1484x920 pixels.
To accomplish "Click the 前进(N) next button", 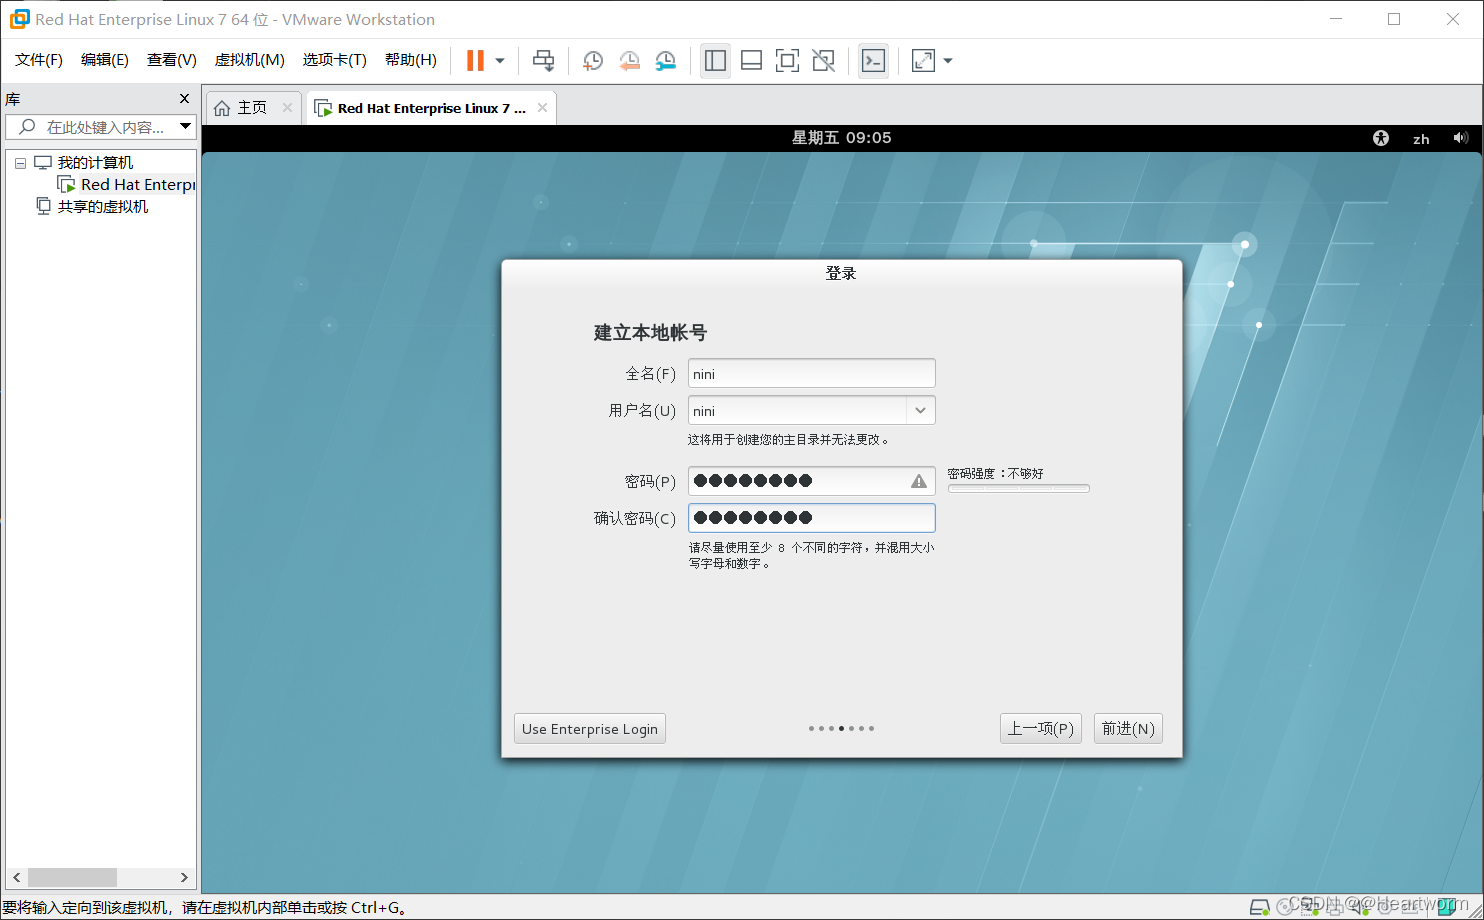I will [x=1128, y=729].
